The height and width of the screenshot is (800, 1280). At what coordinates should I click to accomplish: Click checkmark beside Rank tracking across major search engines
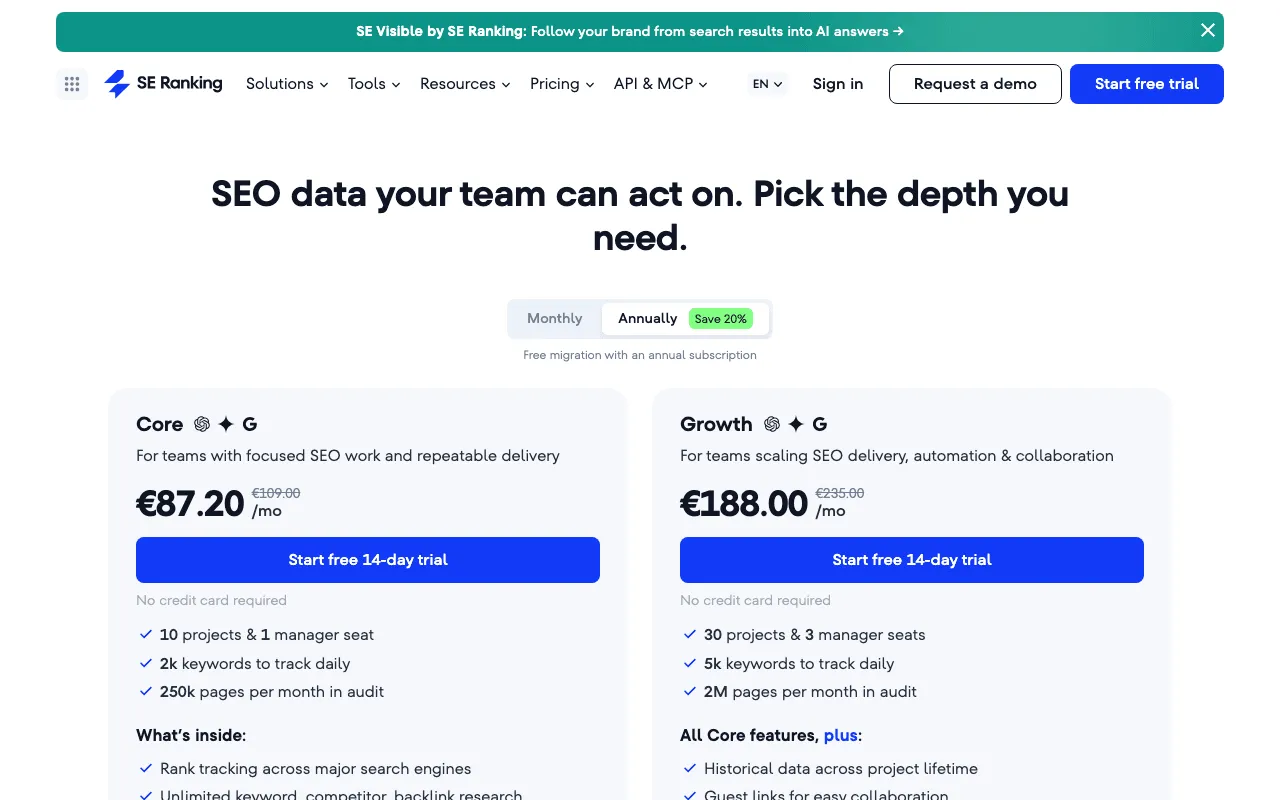click(x=146, y=768)
